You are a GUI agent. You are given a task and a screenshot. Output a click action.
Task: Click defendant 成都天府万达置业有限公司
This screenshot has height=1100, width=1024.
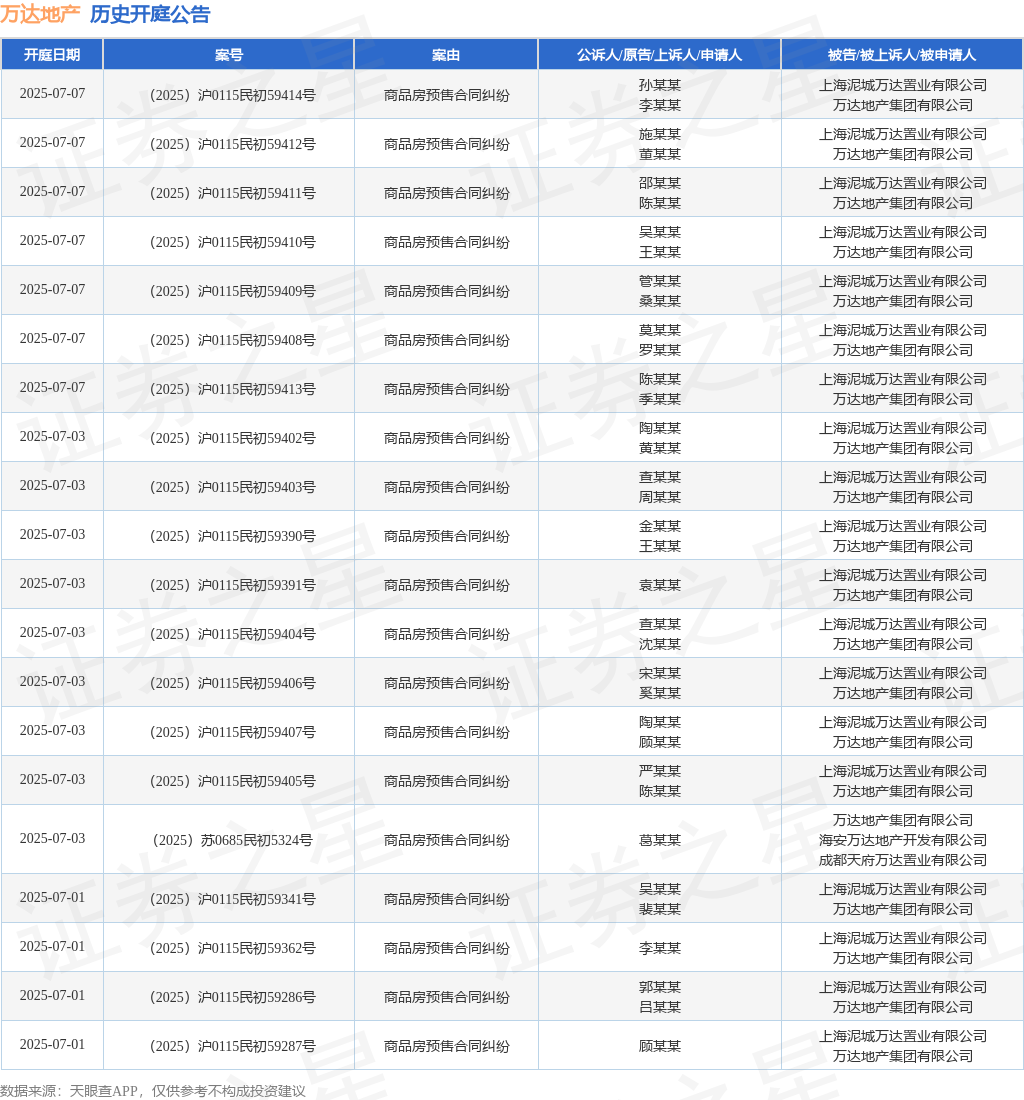903,860
